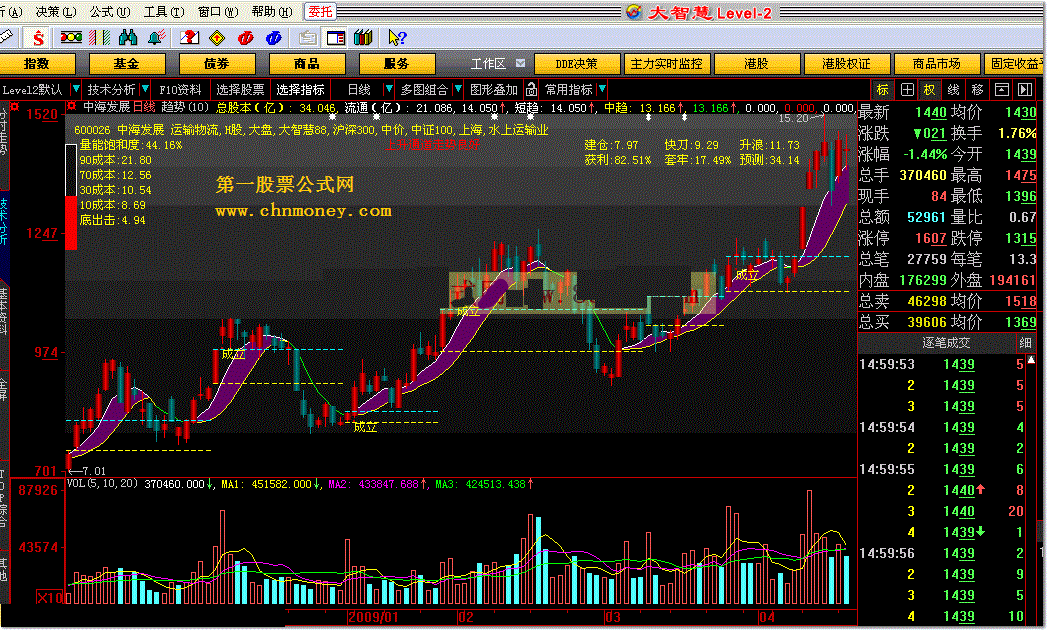Viewport: 1050px width, 632px height.
Task: Toggle the 移 move button
Action: click(978, 90)
